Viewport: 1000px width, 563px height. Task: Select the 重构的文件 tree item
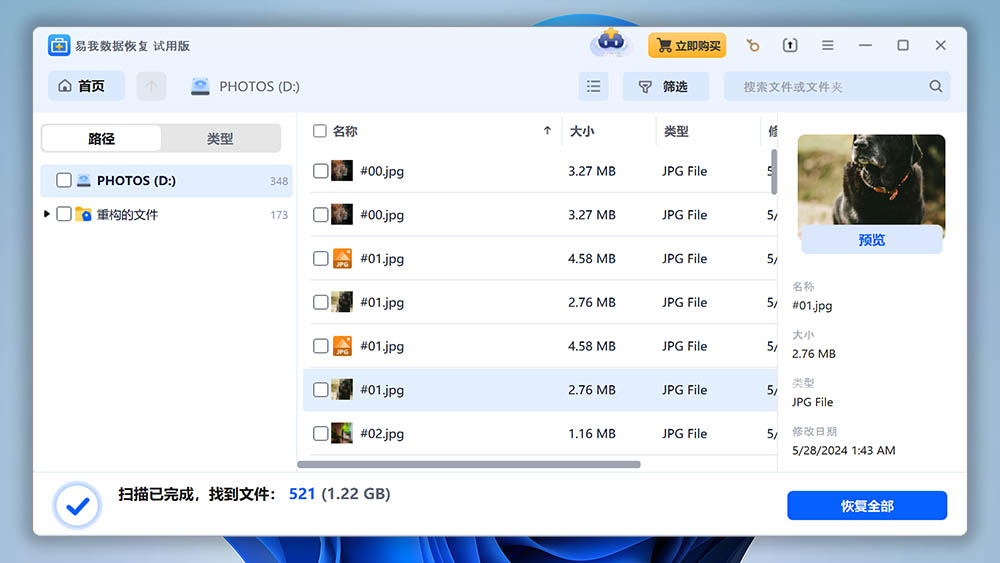point(166,214)
